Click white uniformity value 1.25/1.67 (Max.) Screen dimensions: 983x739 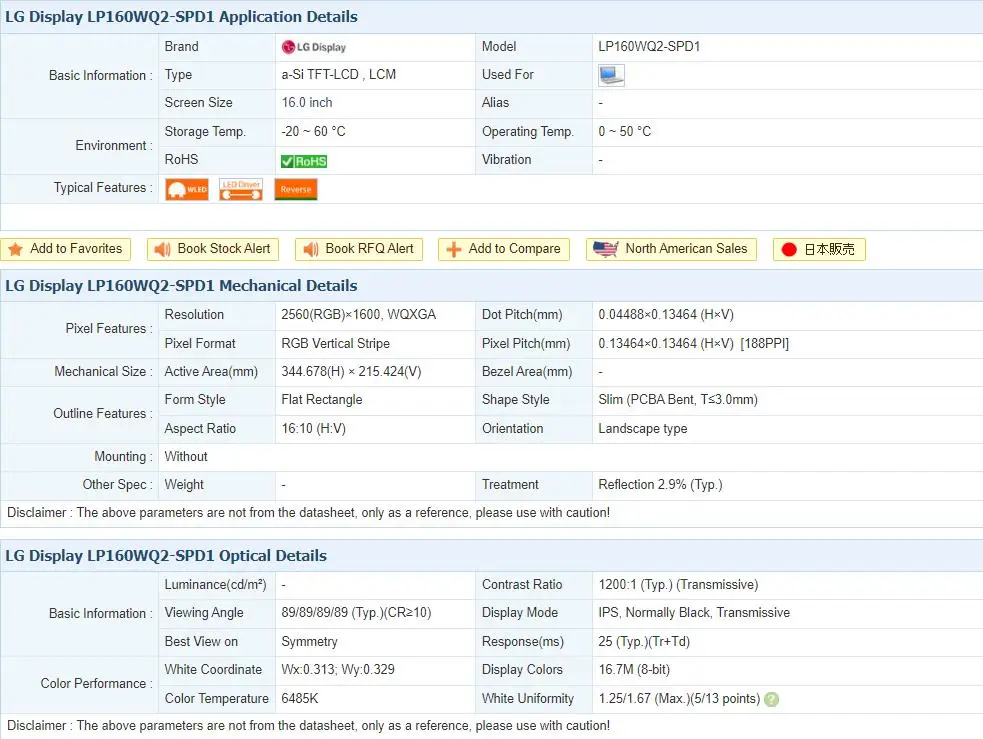coord(679,699)
